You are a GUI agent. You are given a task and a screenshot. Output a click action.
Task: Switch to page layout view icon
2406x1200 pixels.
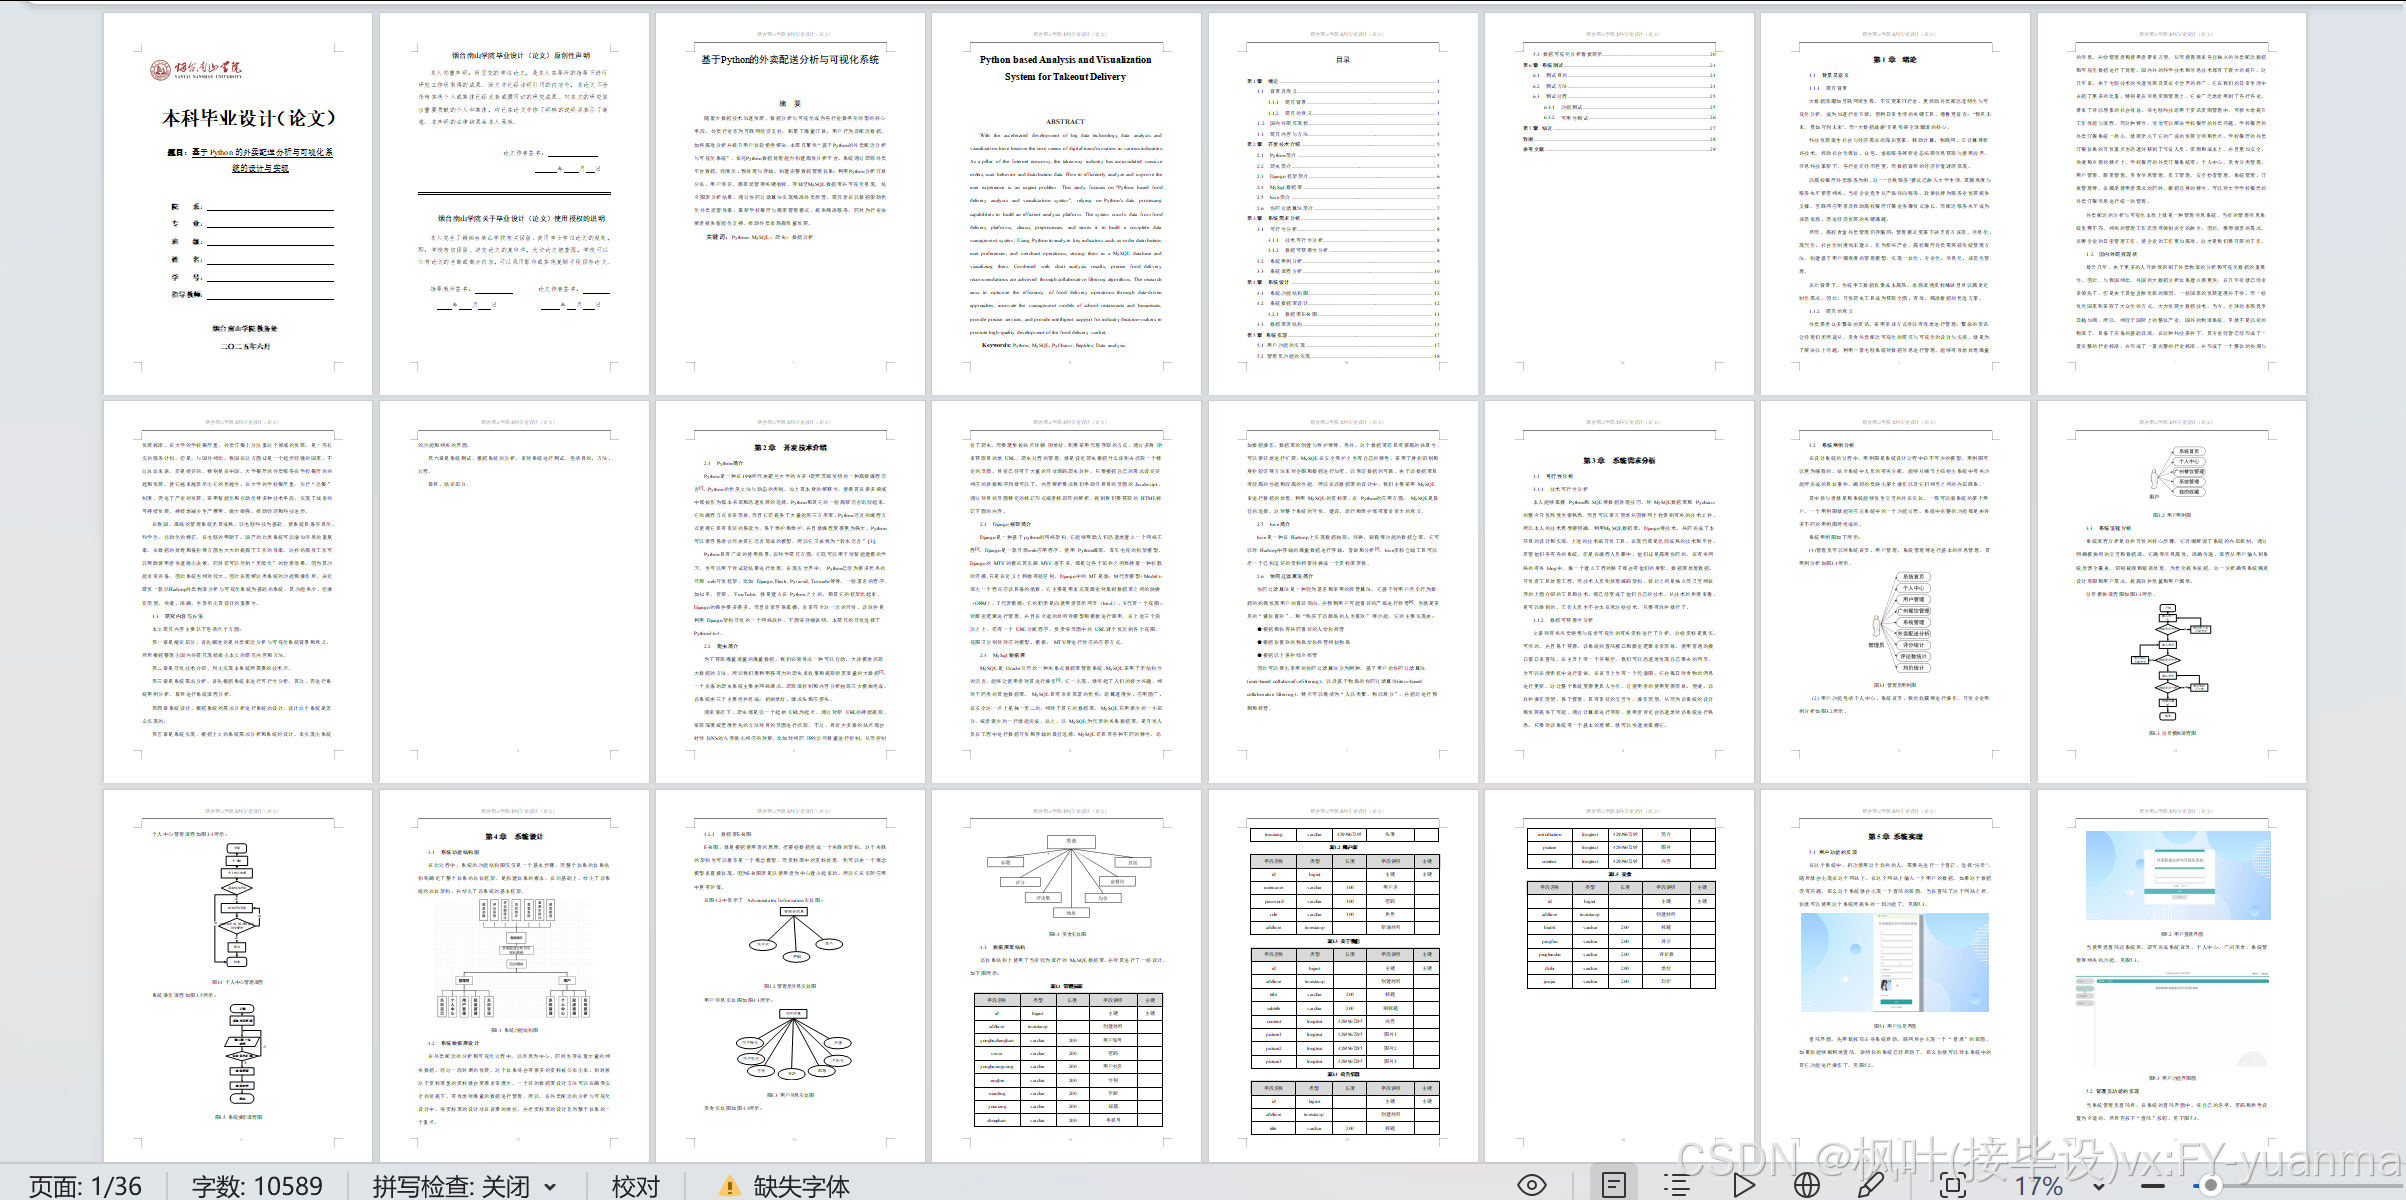coord(1613,1186)
